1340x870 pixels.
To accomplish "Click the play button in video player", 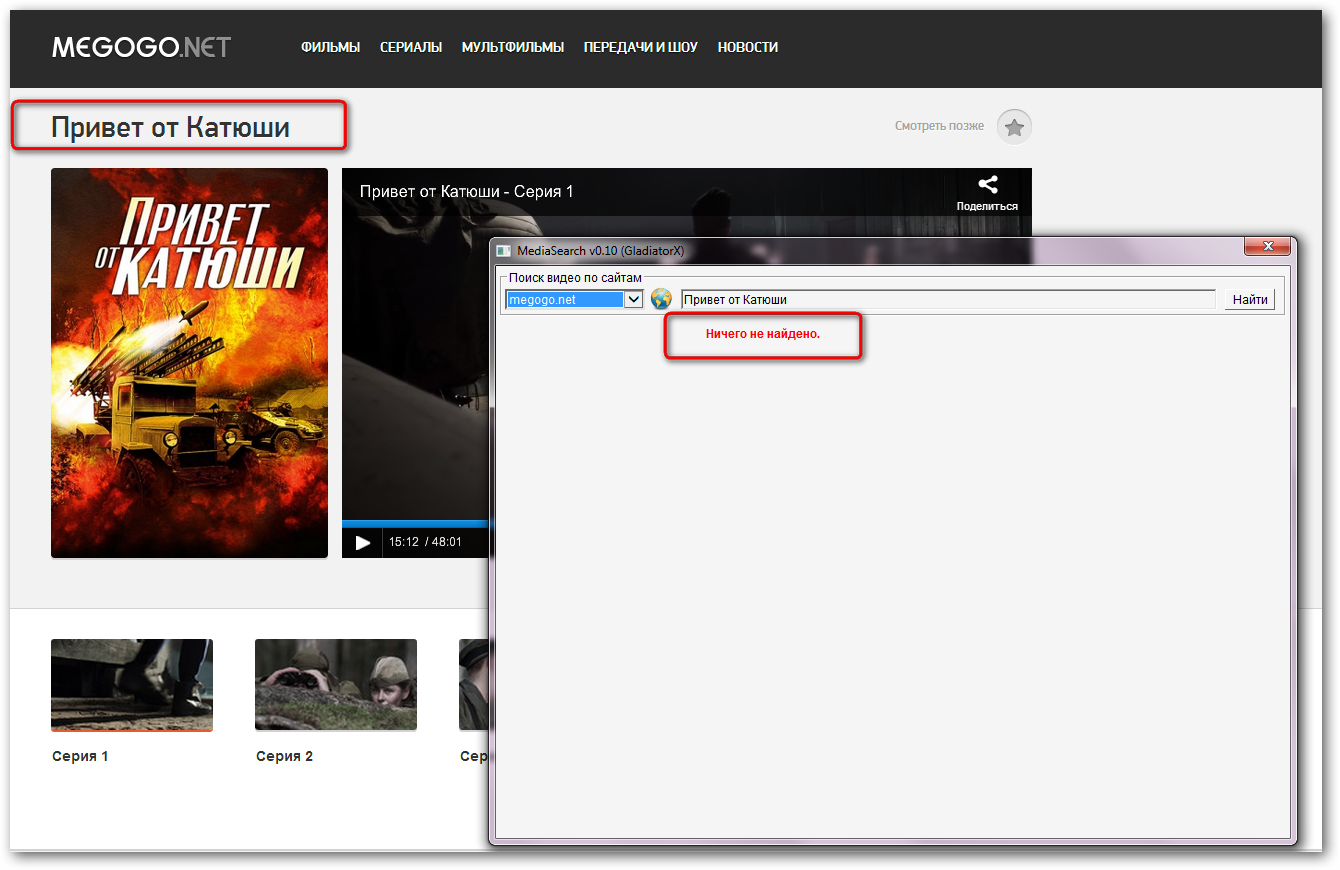I will [363, 542].
